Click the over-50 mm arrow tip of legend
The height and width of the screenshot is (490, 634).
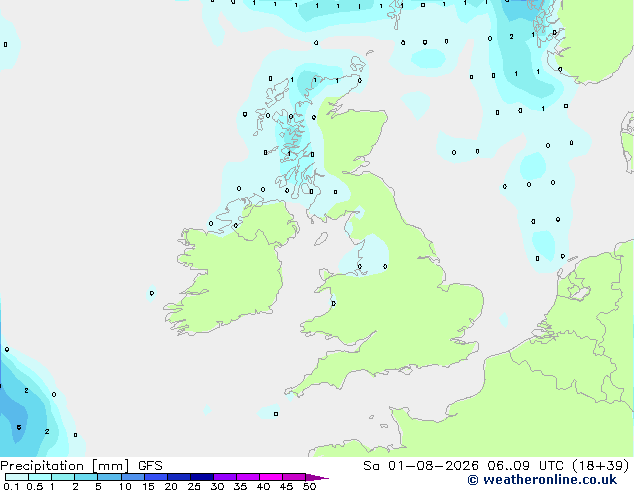click(x=317, y=477)
